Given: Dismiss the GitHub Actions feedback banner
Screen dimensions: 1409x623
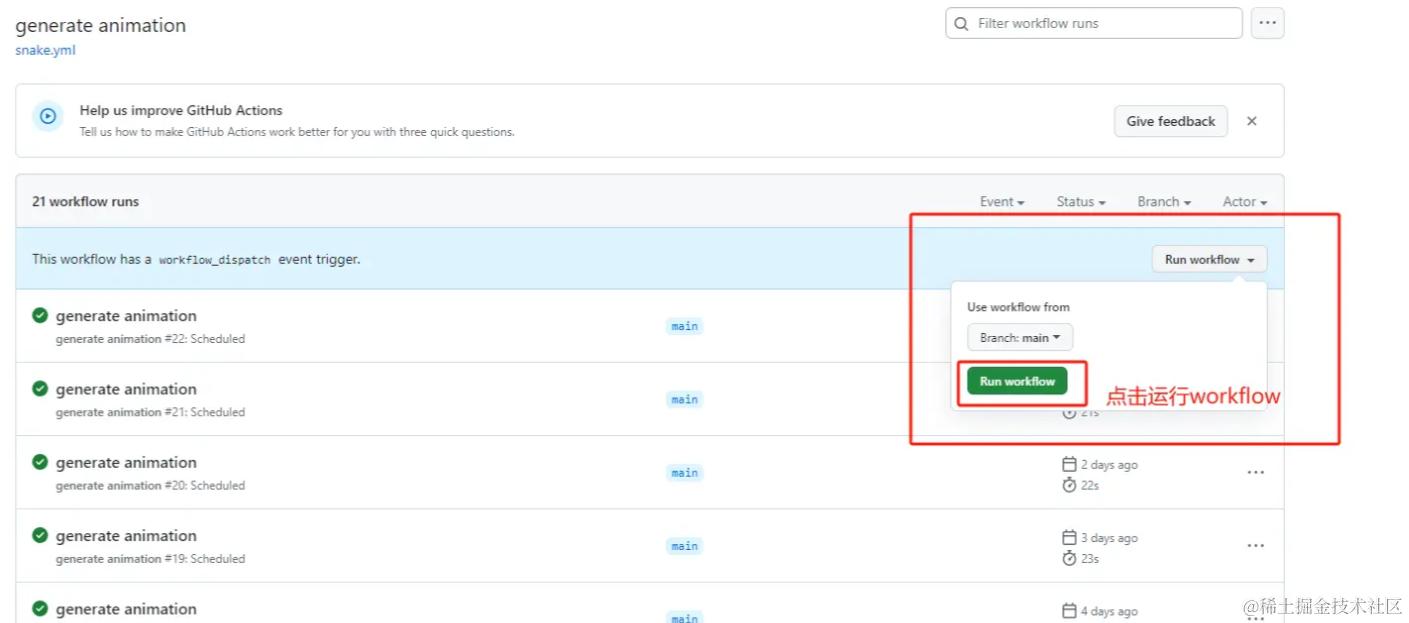Looking at the screenshot, I should [x=1251, y=121].
